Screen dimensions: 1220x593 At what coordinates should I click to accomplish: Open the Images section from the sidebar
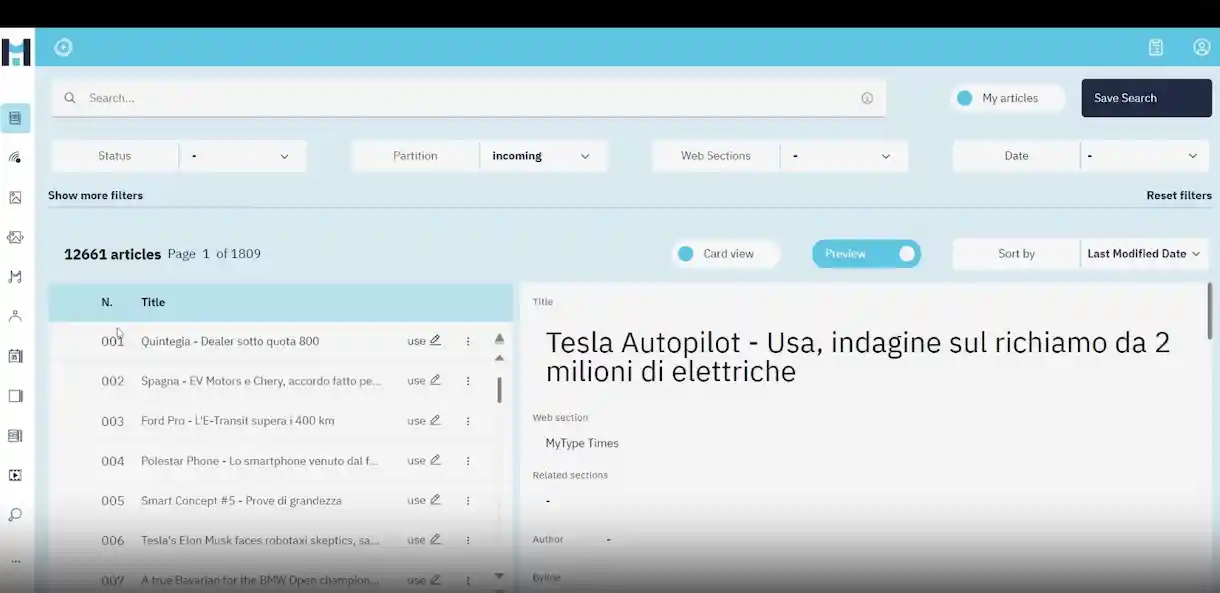(x=15, y=197)
